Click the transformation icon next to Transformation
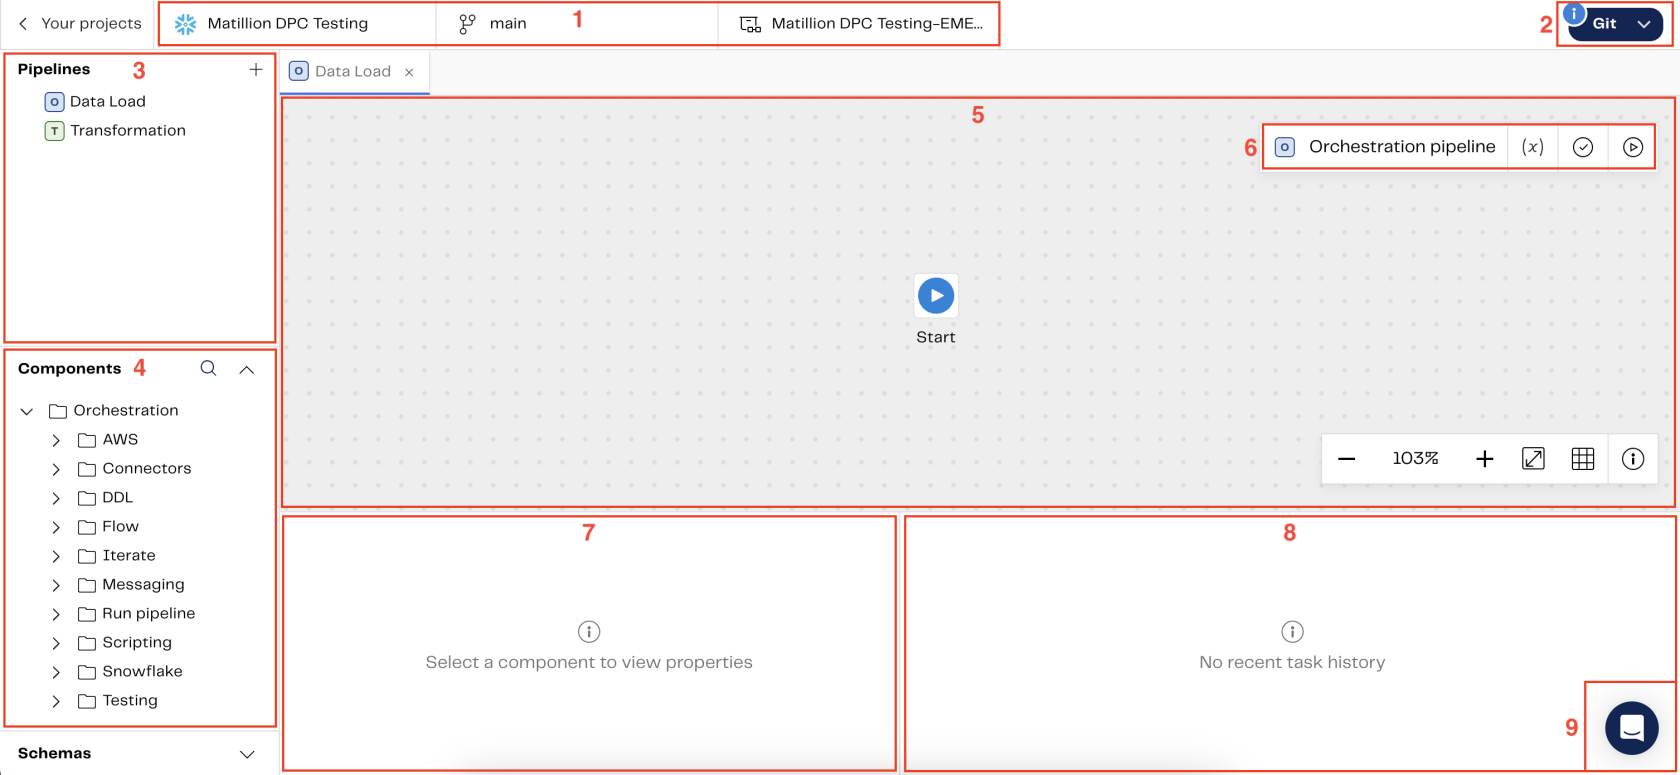 (54, 130)
